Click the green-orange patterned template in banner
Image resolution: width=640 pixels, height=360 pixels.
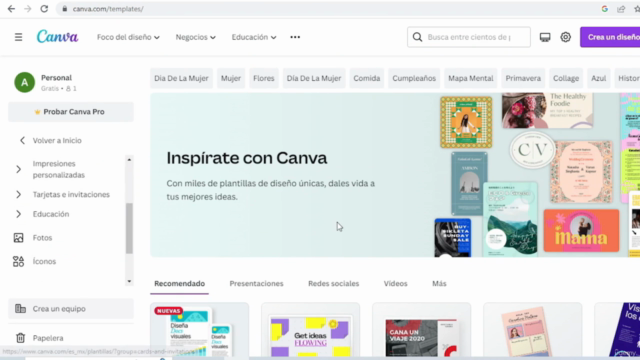pyautogui.click(x=466, y=122)
